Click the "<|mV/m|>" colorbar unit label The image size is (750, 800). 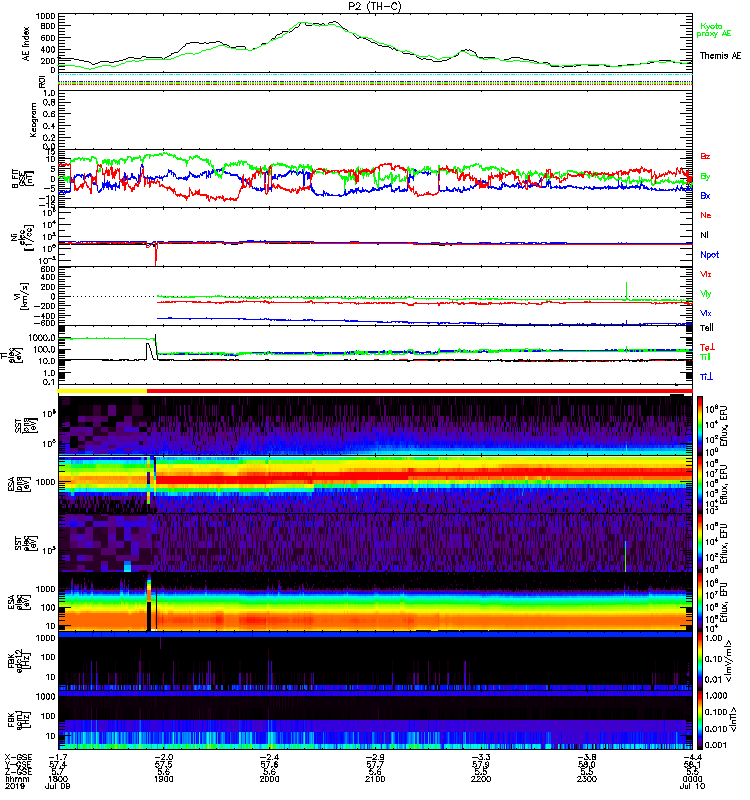(730, 662)
